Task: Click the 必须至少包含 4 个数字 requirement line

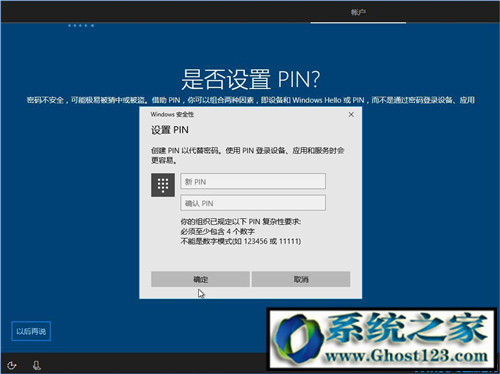Action: (x=218, y=231)
